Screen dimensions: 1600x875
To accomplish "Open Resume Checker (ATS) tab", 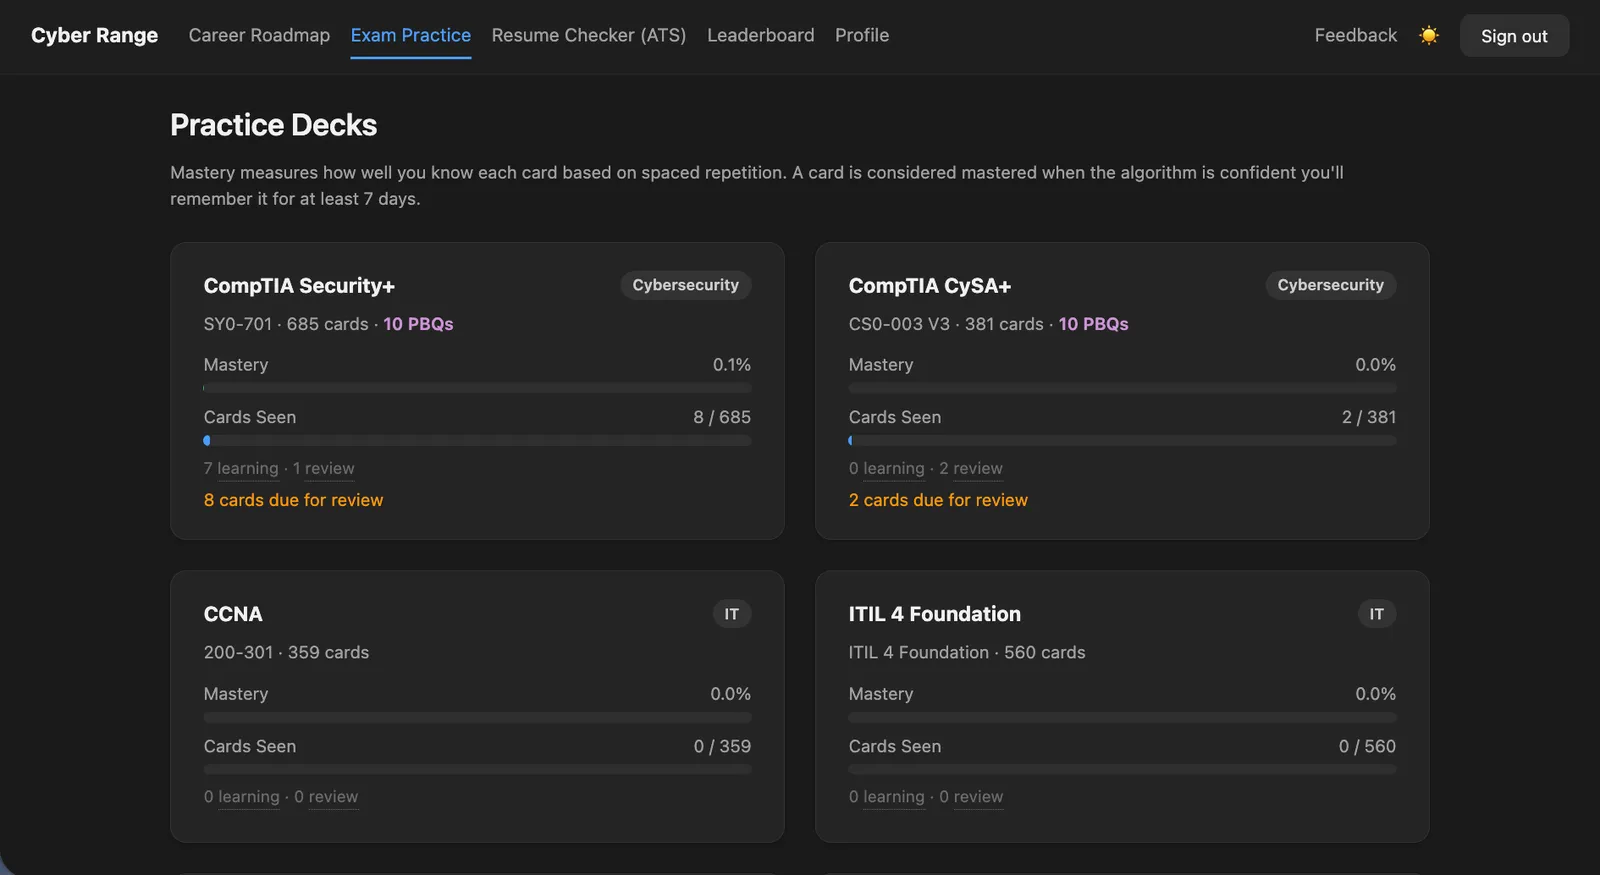I will [x=589, y=35].
